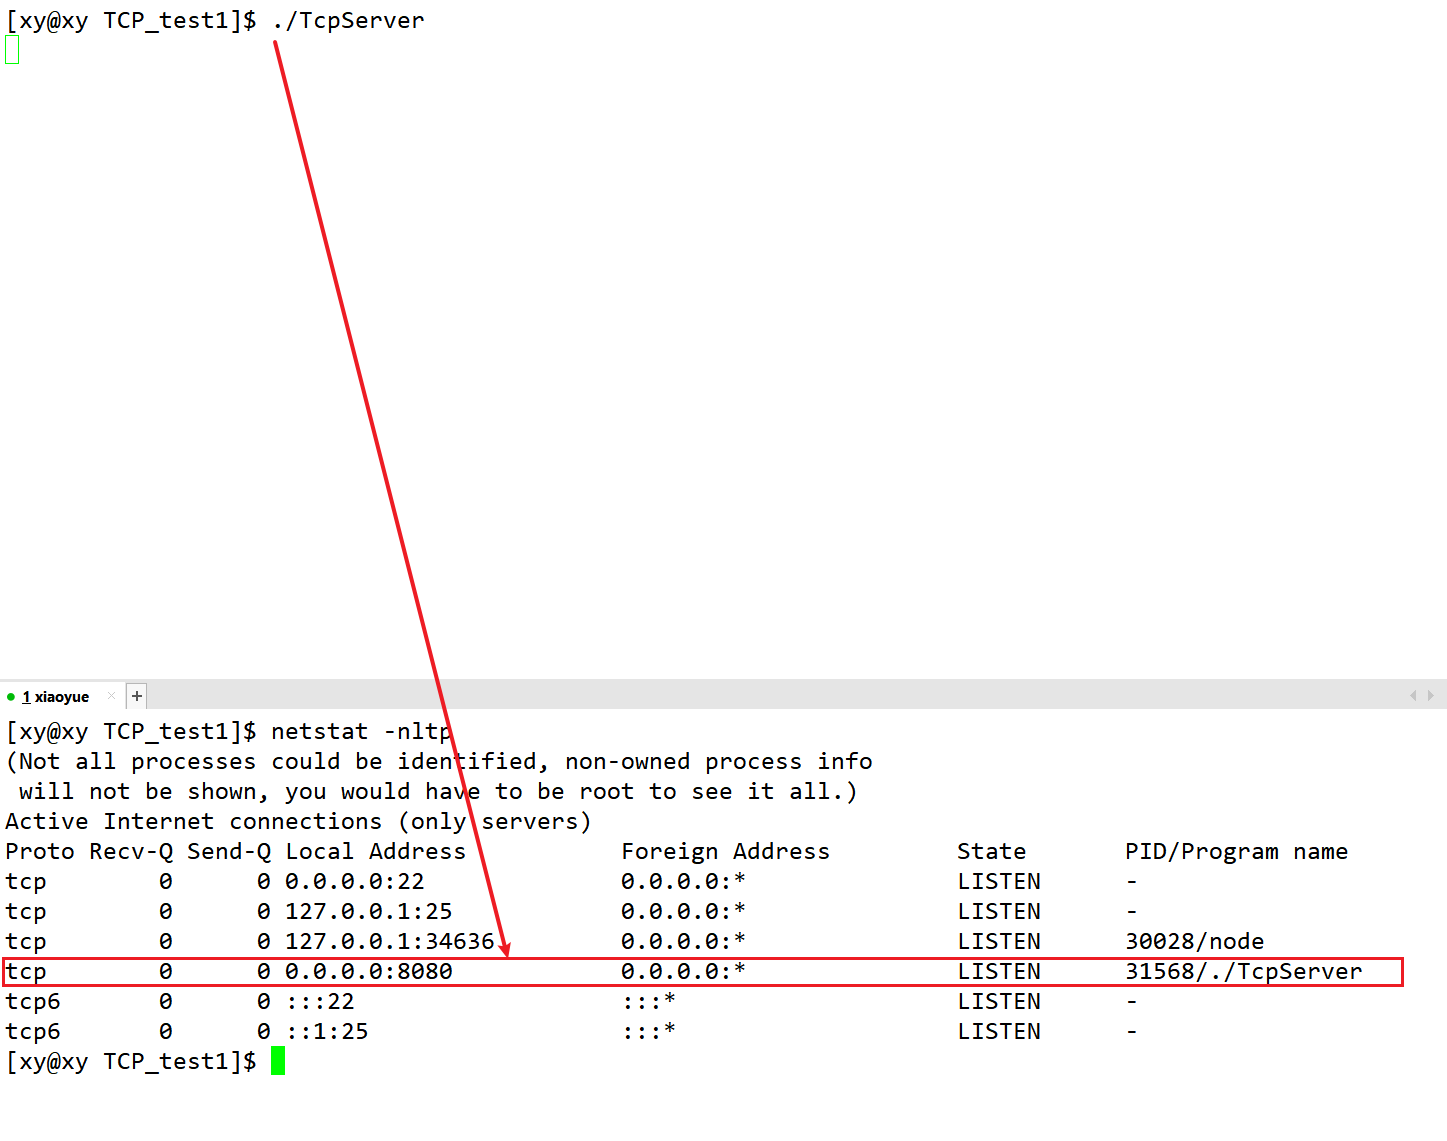Click the green block cursor at bottom prompt
This screenshot has width=1447, height=1141.
(278, 1061)
